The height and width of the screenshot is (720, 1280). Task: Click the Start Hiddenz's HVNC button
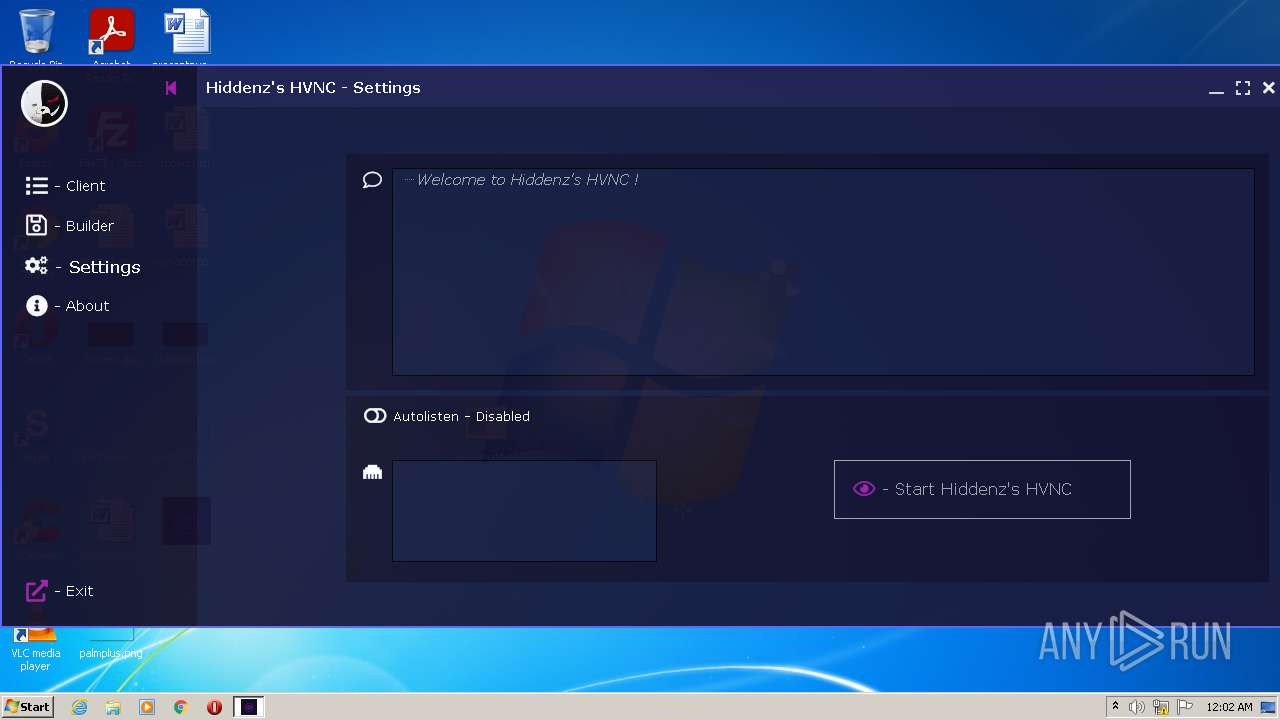982,489
